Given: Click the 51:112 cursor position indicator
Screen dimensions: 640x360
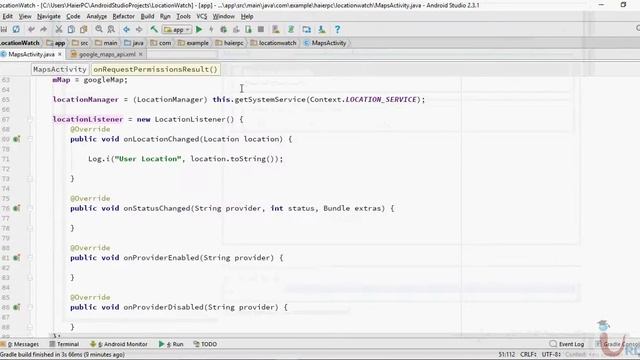Looking at the screenshot, I should pos(507,355).
